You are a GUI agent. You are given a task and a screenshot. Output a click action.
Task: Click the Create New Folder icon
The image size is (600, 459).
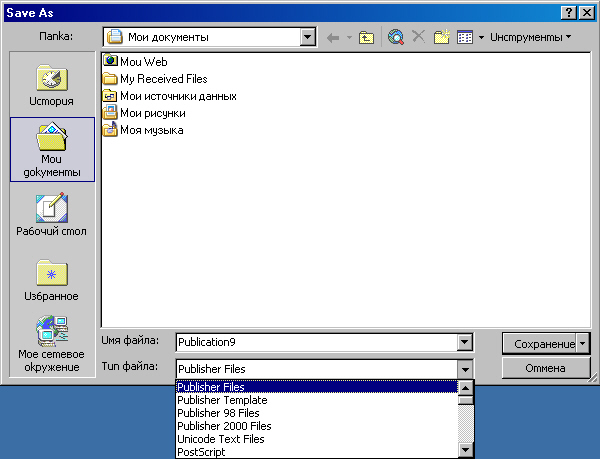[441, 37]
